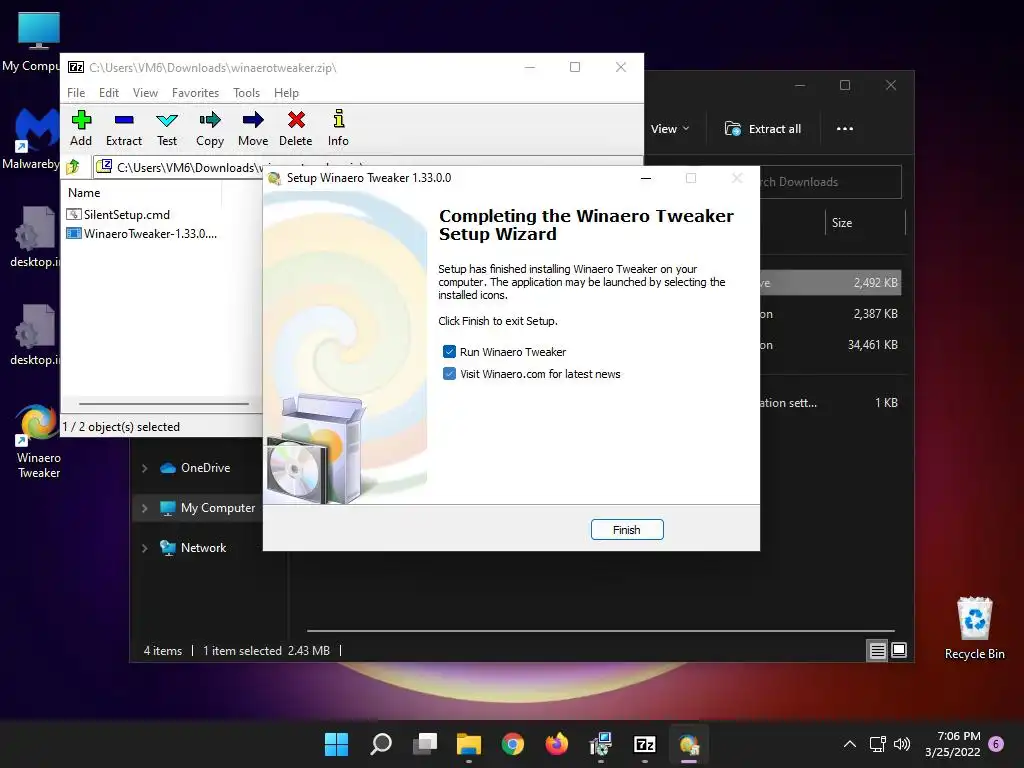1024x768 pixels.
Task: Select SilentSetup.cmd in 7-Zip list
Action: coord(118,214)
